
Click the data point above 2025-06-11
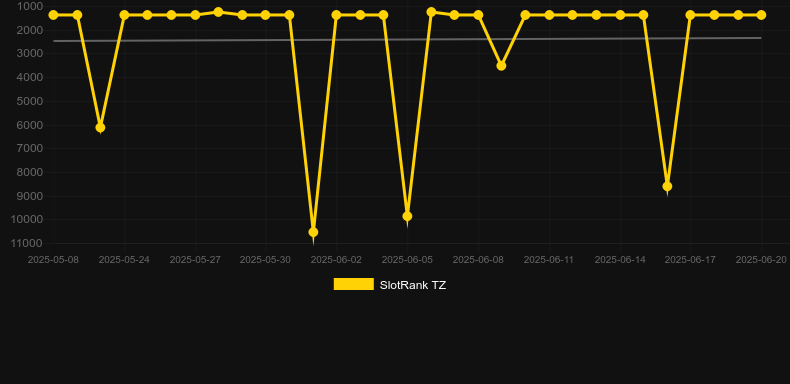point(549,15)
